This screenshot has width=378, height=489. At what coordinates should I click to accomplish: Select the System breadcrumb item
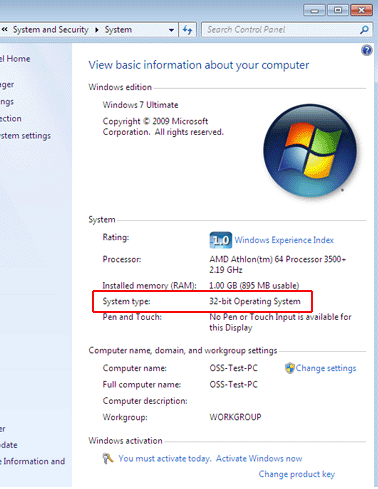click(x=118, y=30)
